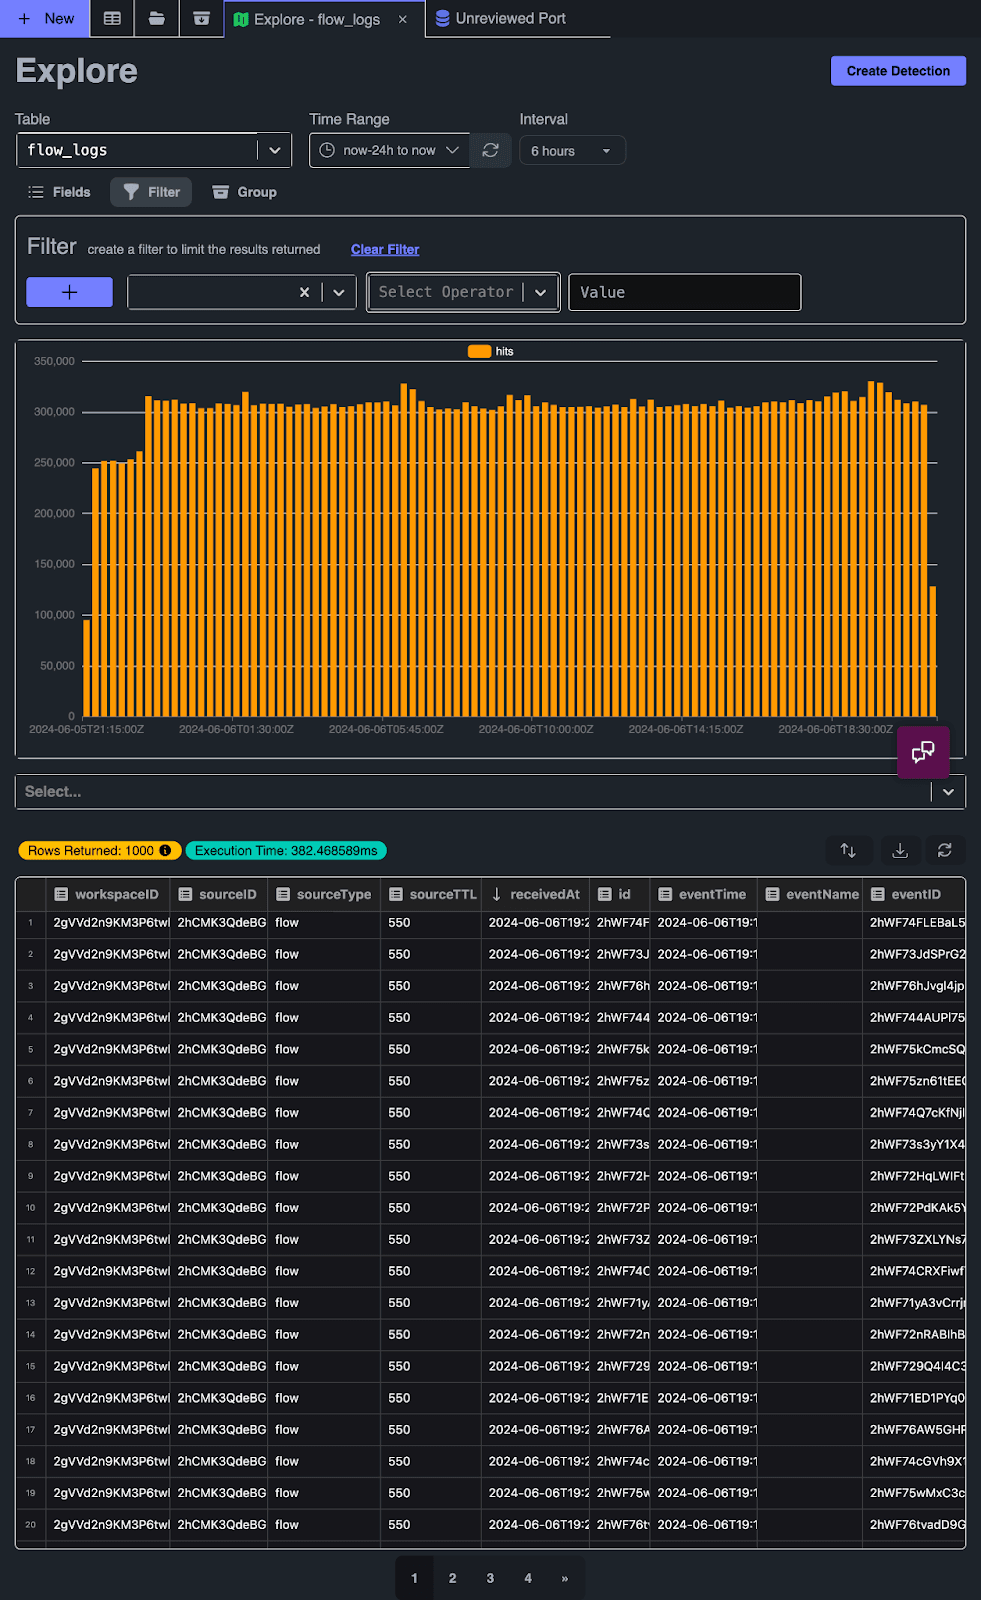Open the Select Operator dropdown

click(462, 292)
